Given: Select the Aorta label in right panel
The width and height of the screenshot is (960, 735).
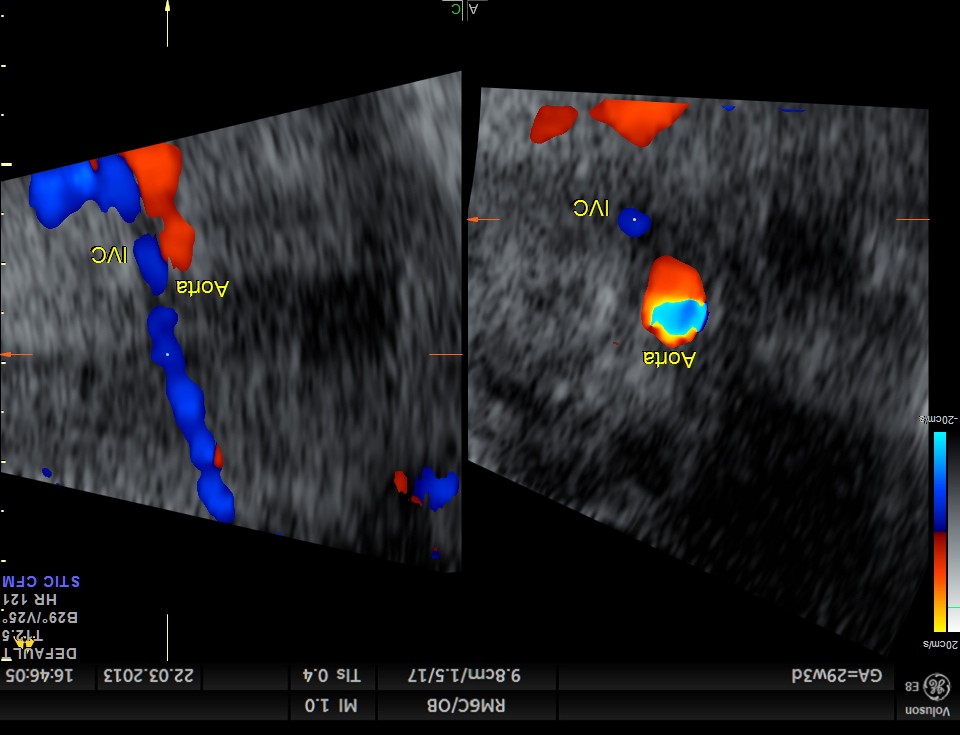Looking at the screenshot, I should tap(668, 358).
